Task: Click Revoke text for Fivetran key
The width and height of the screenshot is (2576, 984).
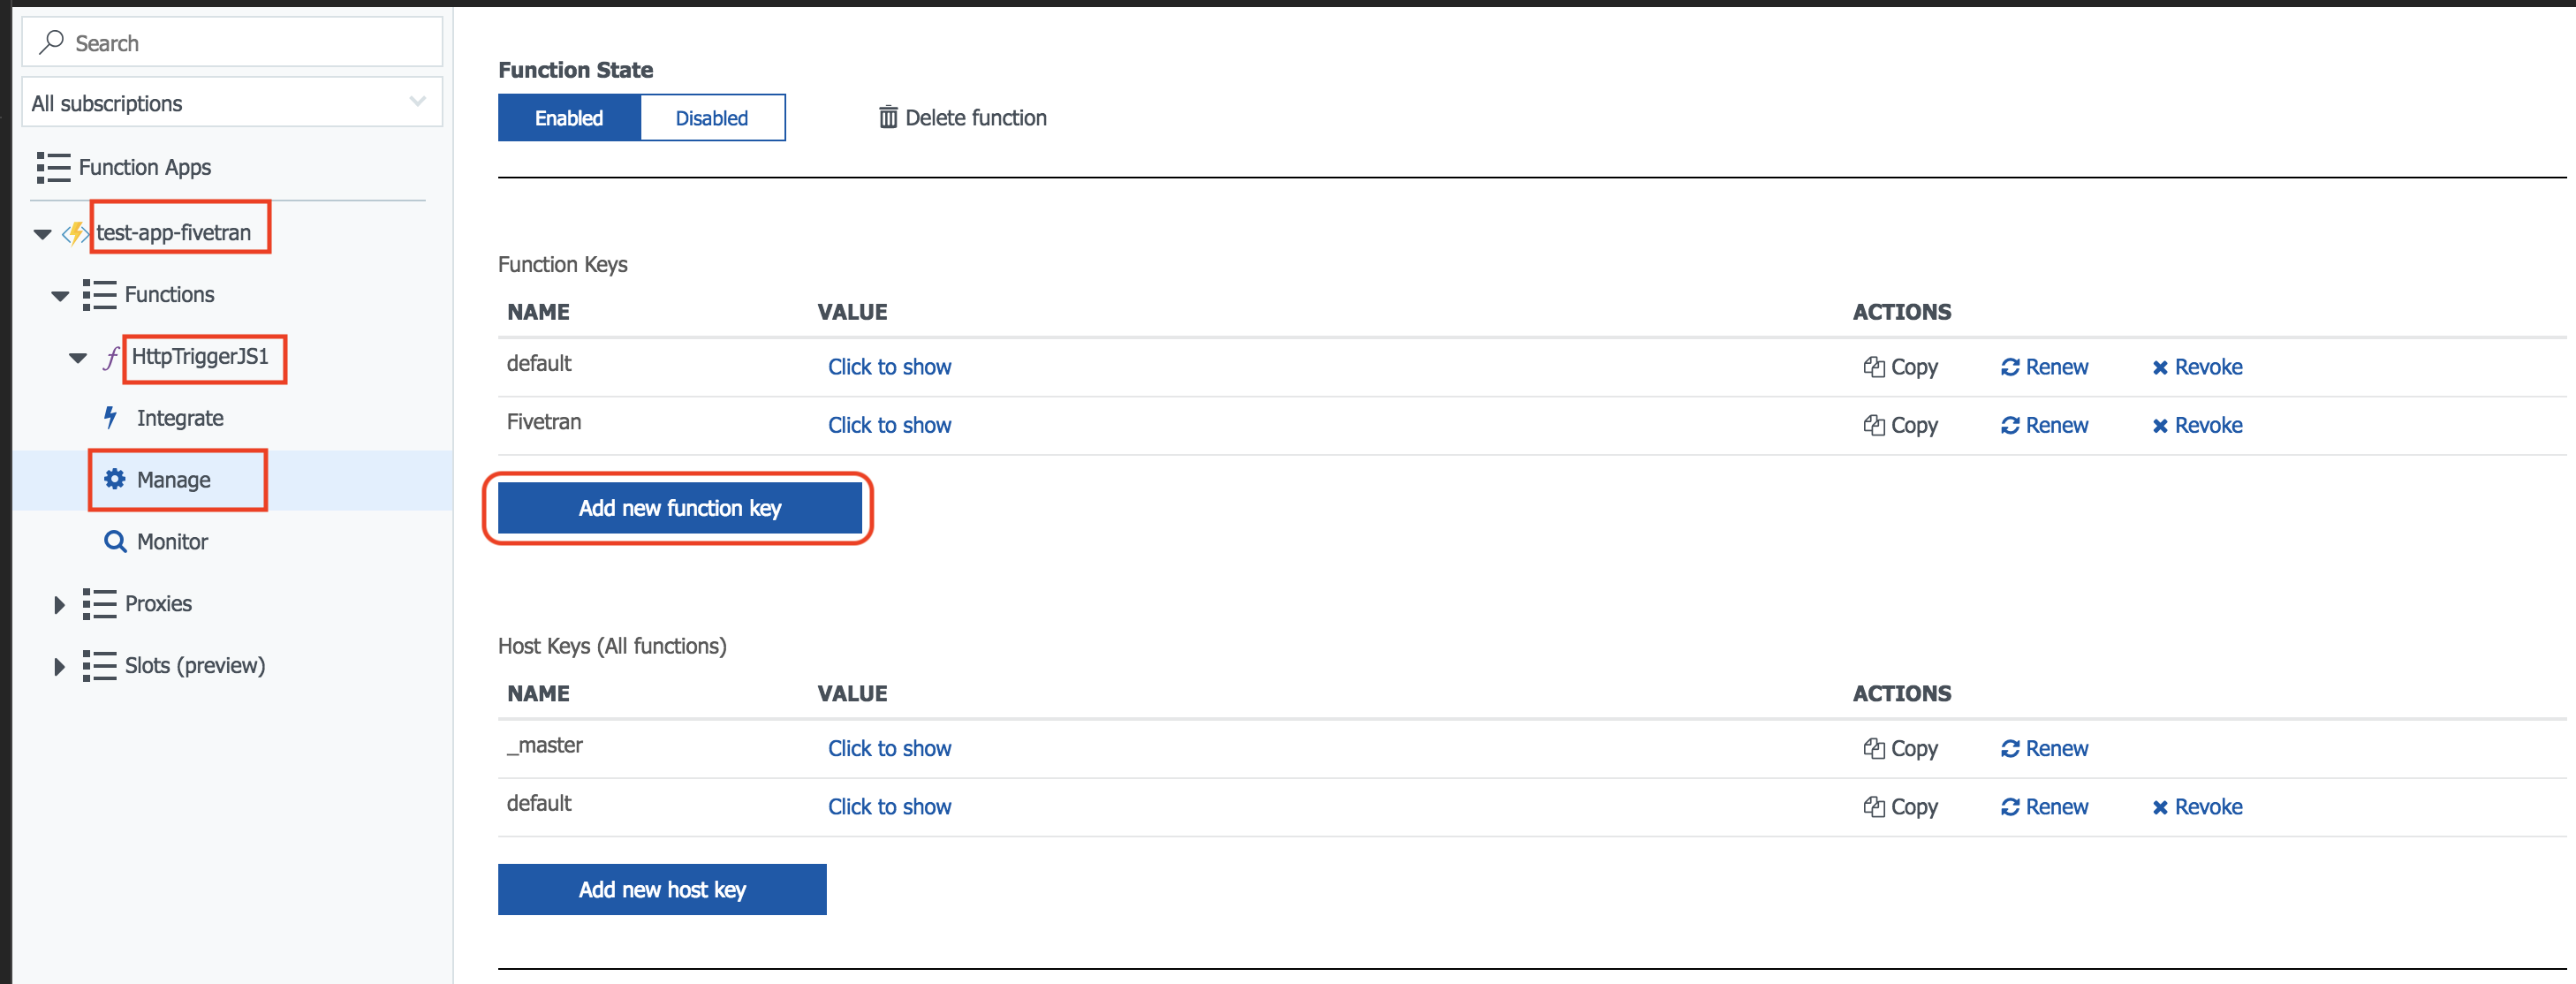Action: coord(2208,425)
